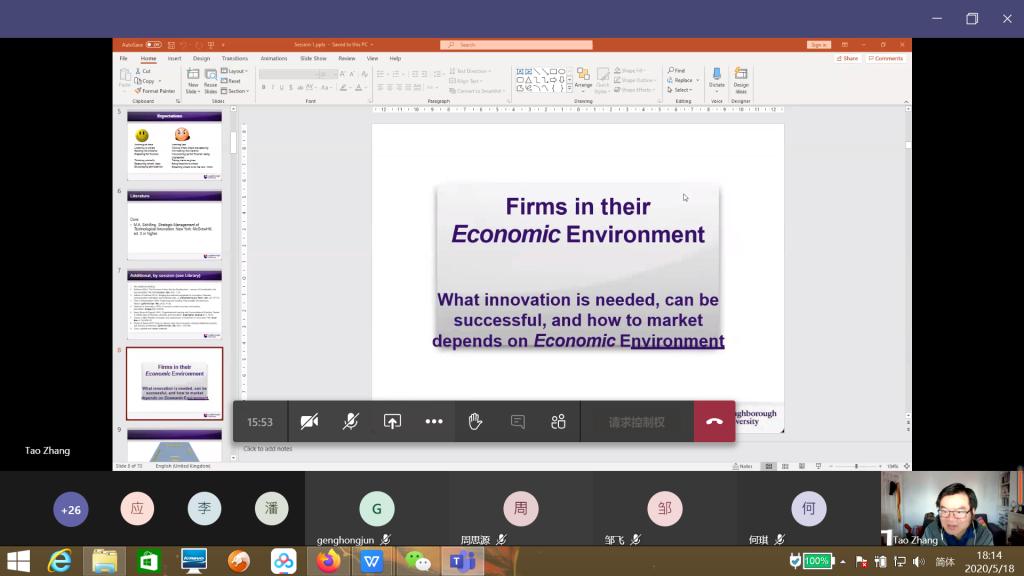This screenshot has width=1024, height=576.
Task: Expand the hidden system tray icons arrow
Action: coord(843,561)
